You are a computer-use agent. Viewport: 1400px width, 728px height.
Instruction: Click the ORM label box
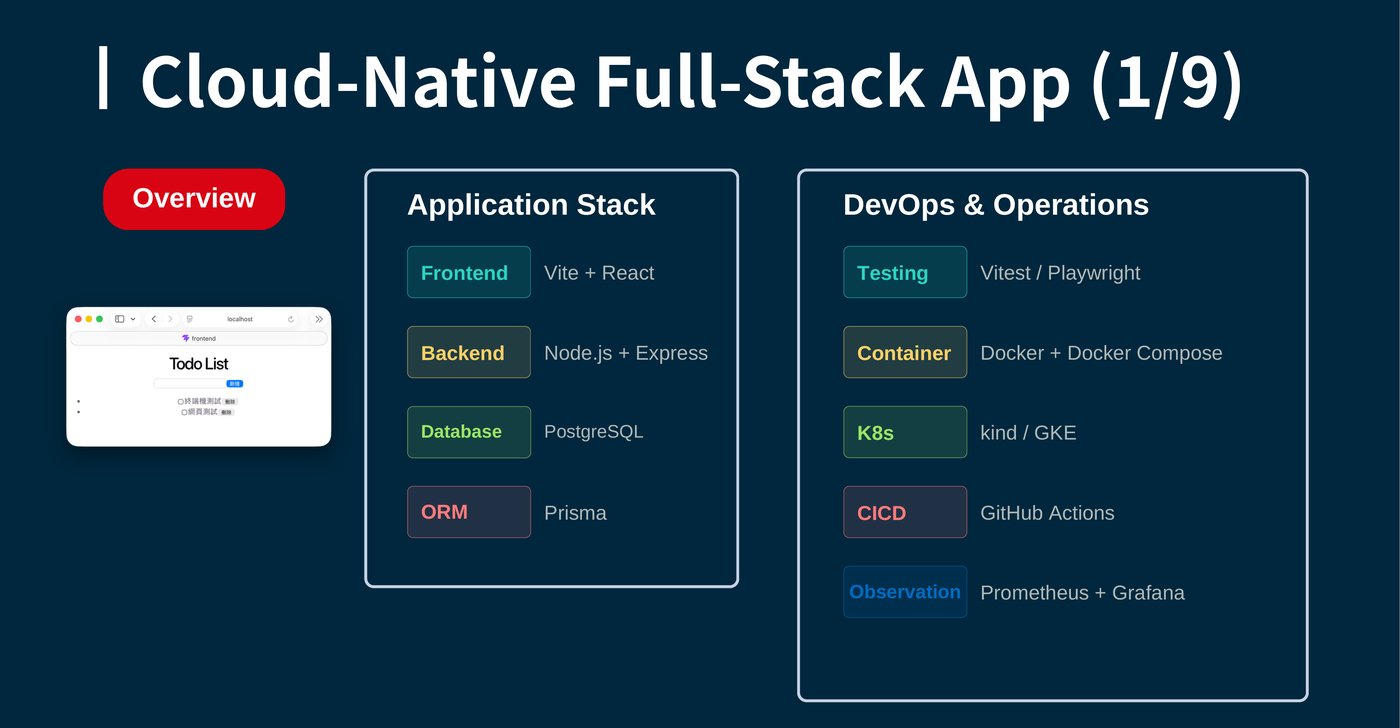point(469,512)
